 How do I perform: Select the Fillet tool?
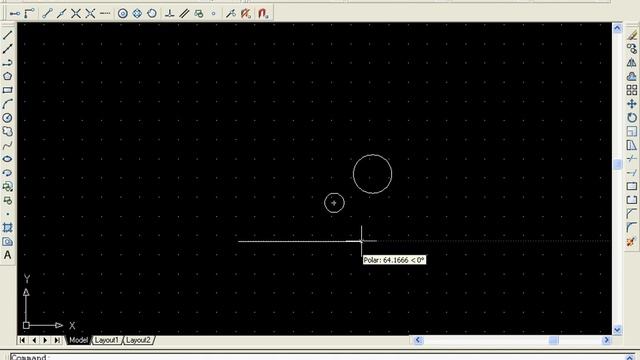tap(632, 228)
